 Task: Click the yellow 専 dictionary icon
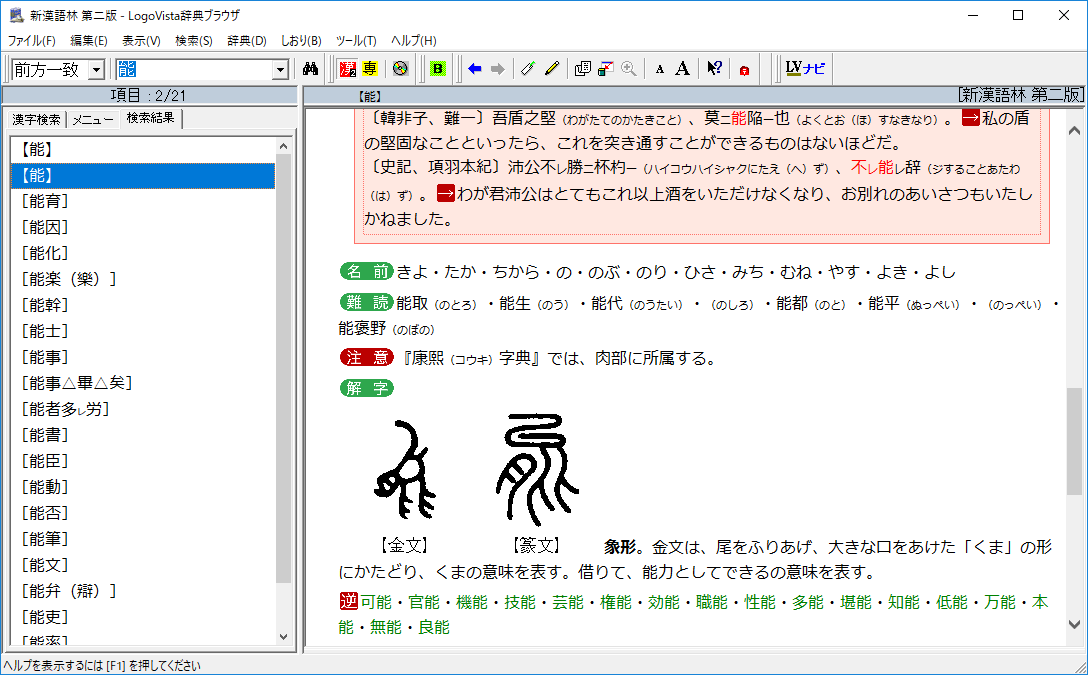370,69
